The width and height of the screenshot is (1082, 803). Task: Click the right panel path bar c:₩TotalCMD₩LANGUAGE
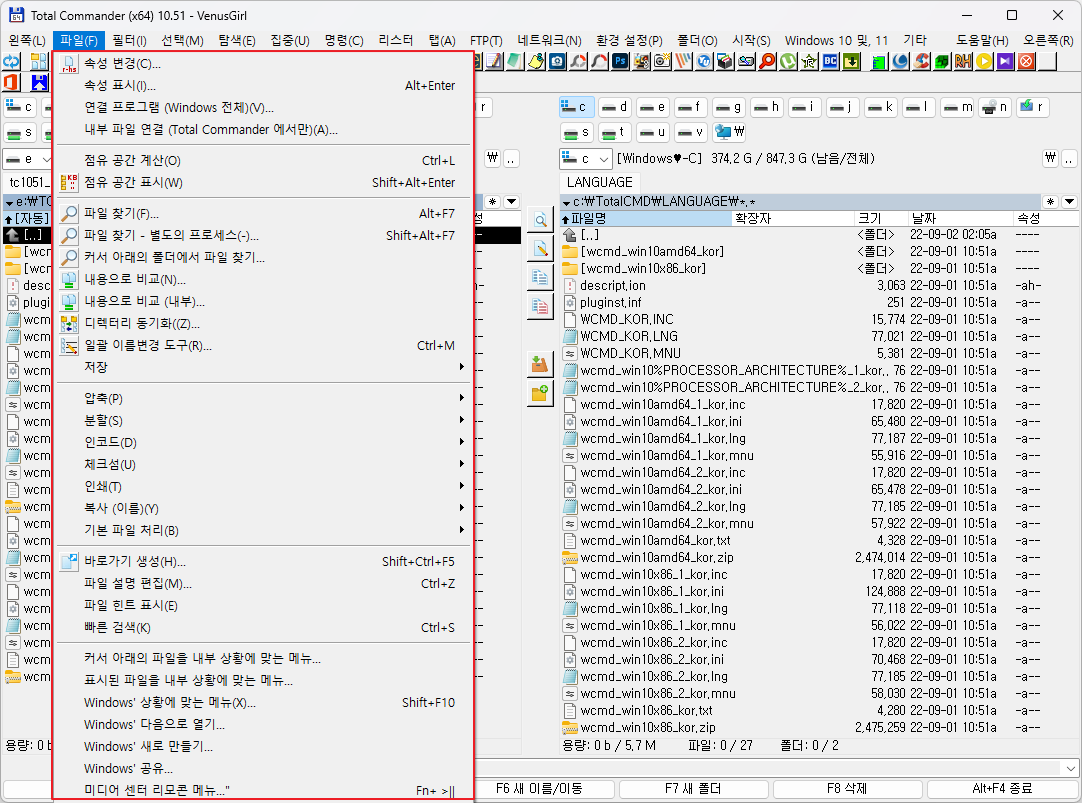[x=800, y=201]
